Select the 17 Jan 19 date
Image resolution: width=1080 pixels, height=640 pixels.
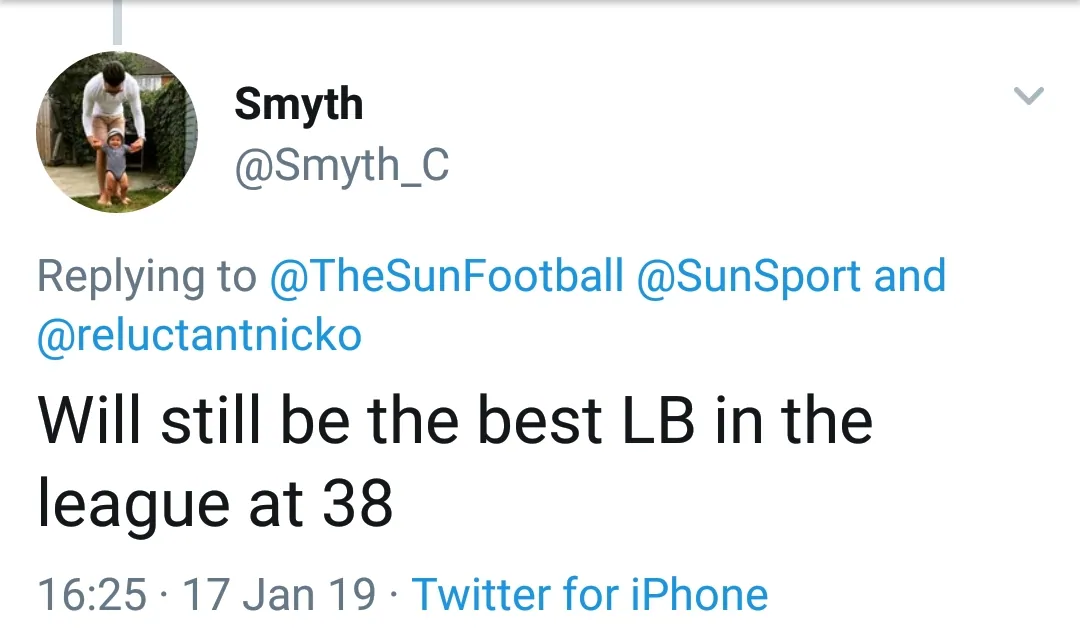pyautogui.click(x=280, y=594)
